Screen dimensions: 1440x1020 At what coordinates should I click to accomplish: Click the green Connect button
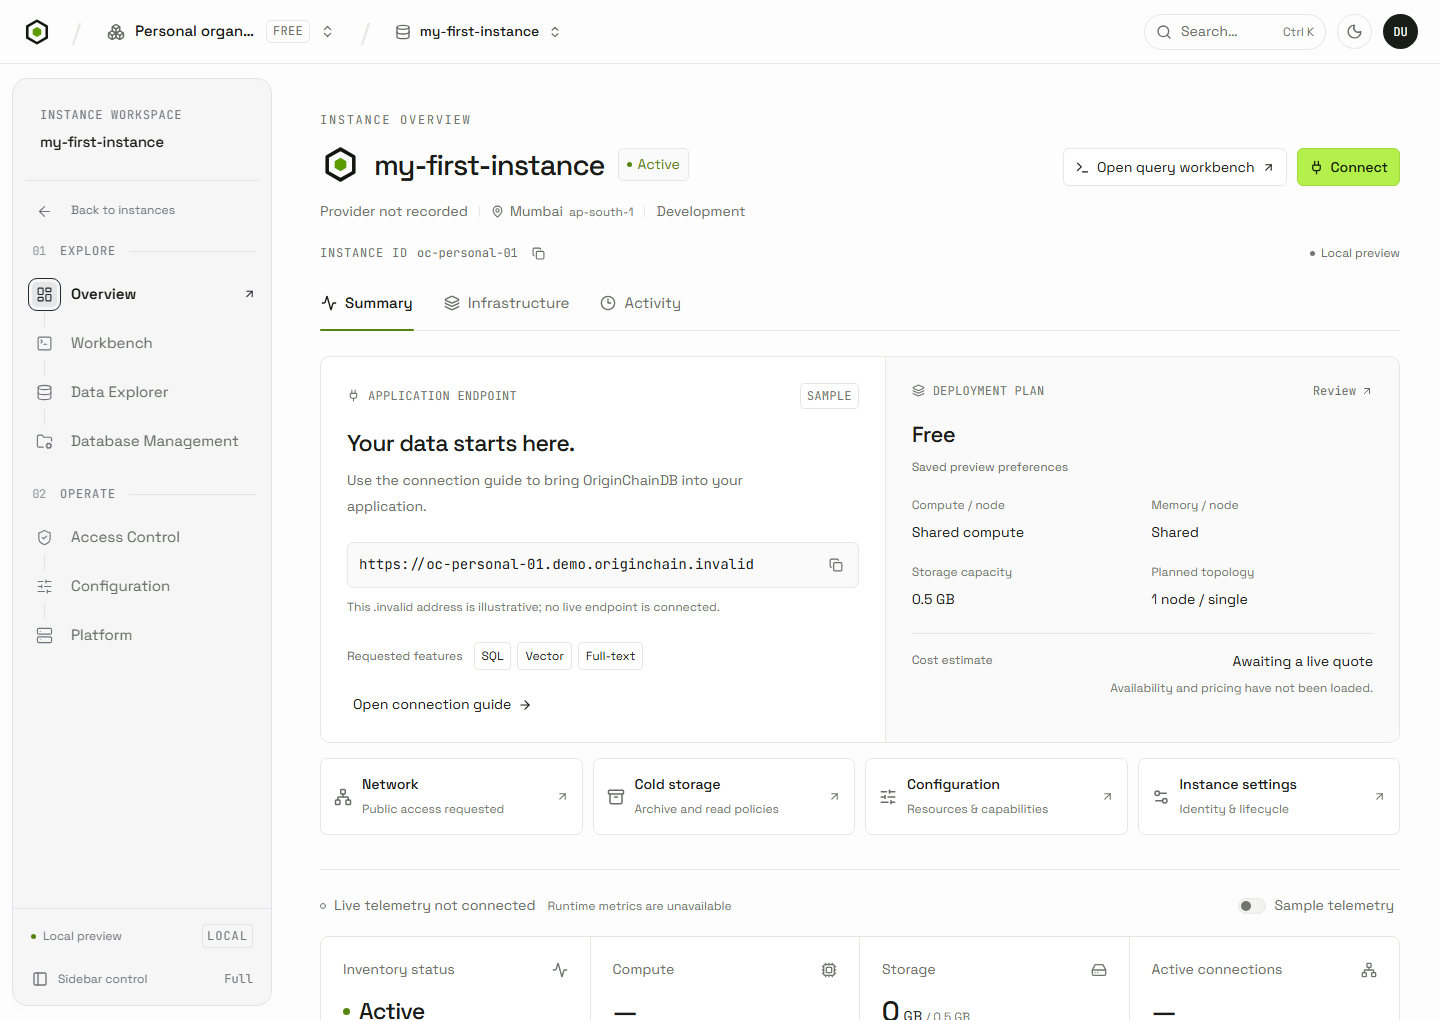tap(1348, 167)
